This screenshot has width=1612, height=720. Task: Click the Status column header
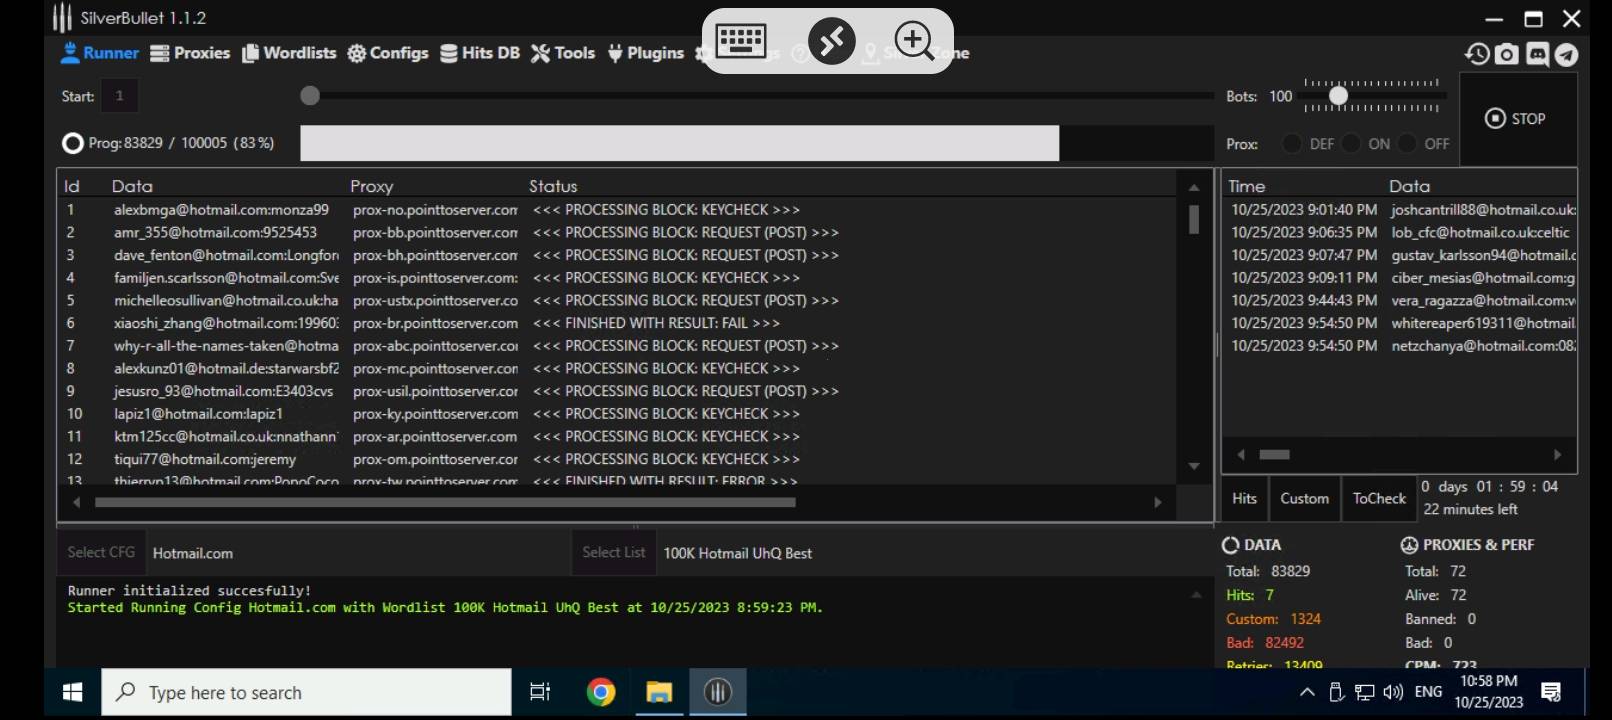point(553,186)
